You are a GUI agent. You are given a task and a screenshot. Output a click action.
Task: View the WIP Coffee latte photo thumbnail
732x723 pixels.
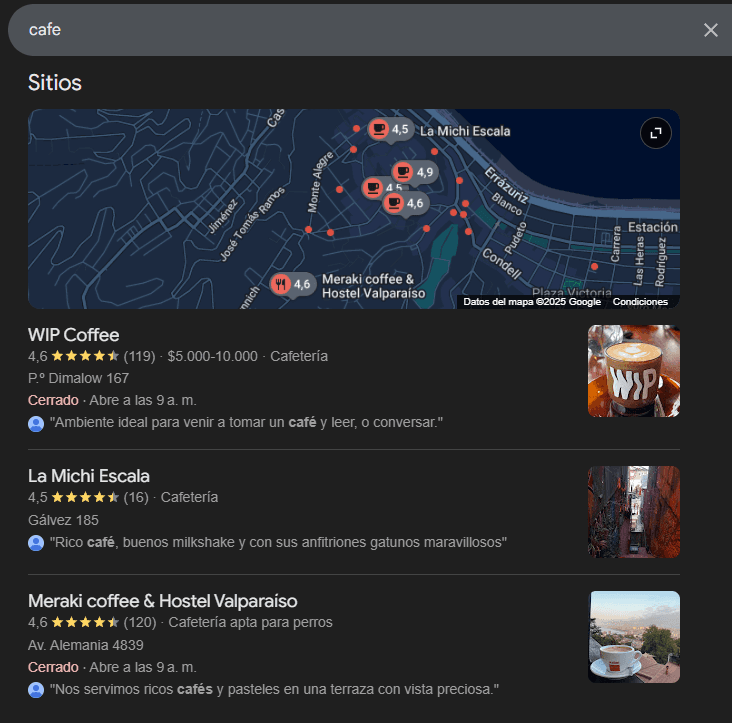click(633, 371)
